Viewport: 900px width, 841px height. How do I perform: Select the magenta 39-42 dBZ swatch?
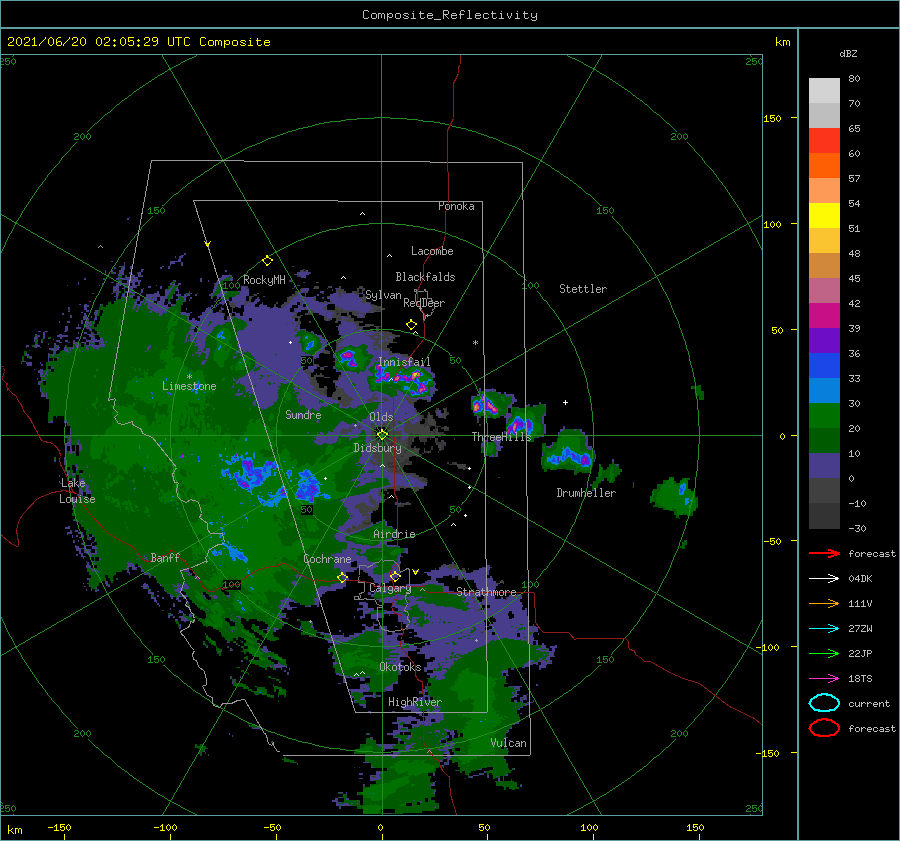(824, 315)
